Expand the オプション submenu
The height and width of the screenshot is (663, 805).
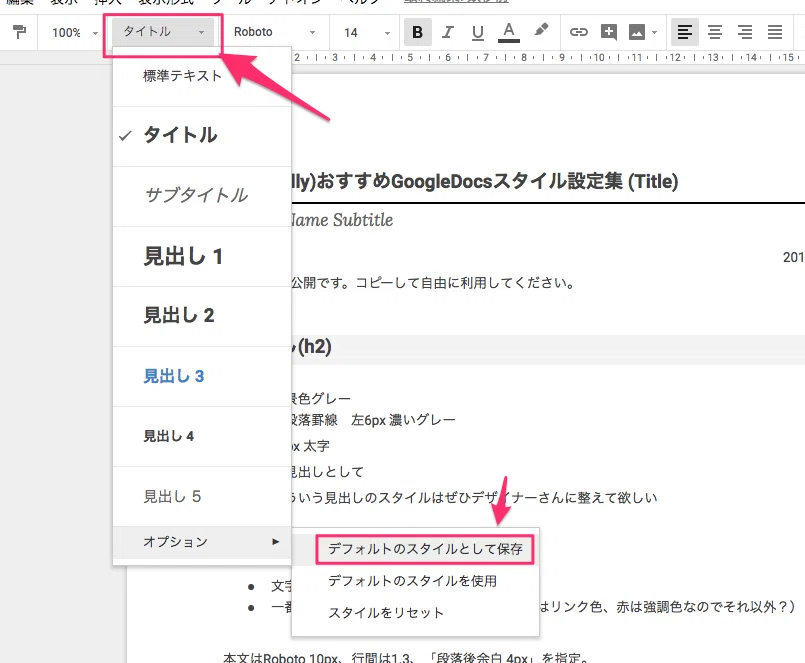pos(202,542)
